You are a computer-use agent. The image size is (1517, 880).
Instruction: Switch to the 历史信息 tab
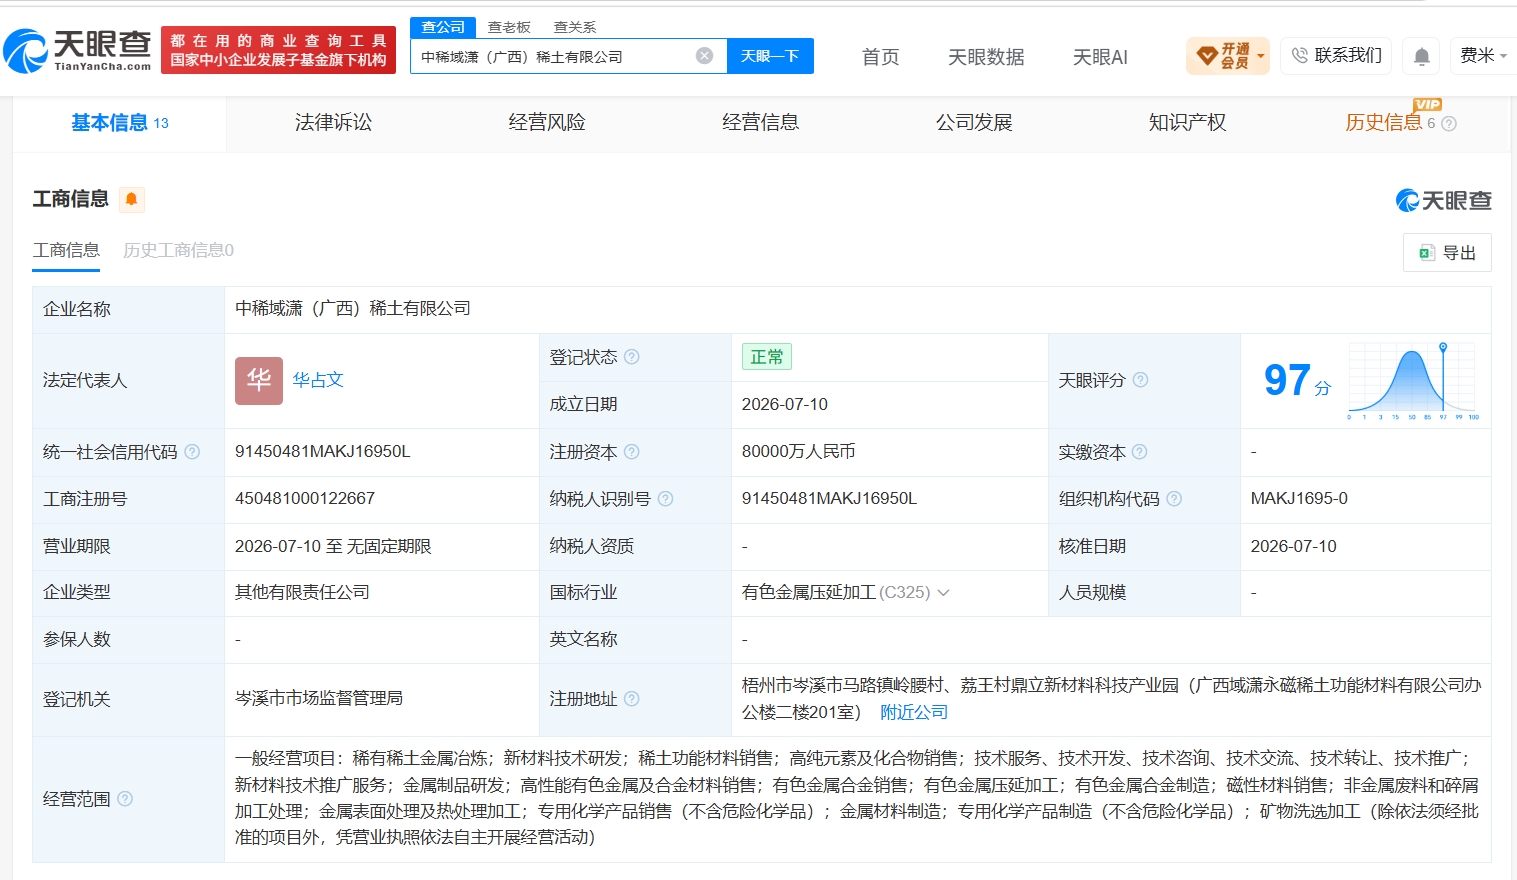pyautogui.click(x=1384, y=123)
